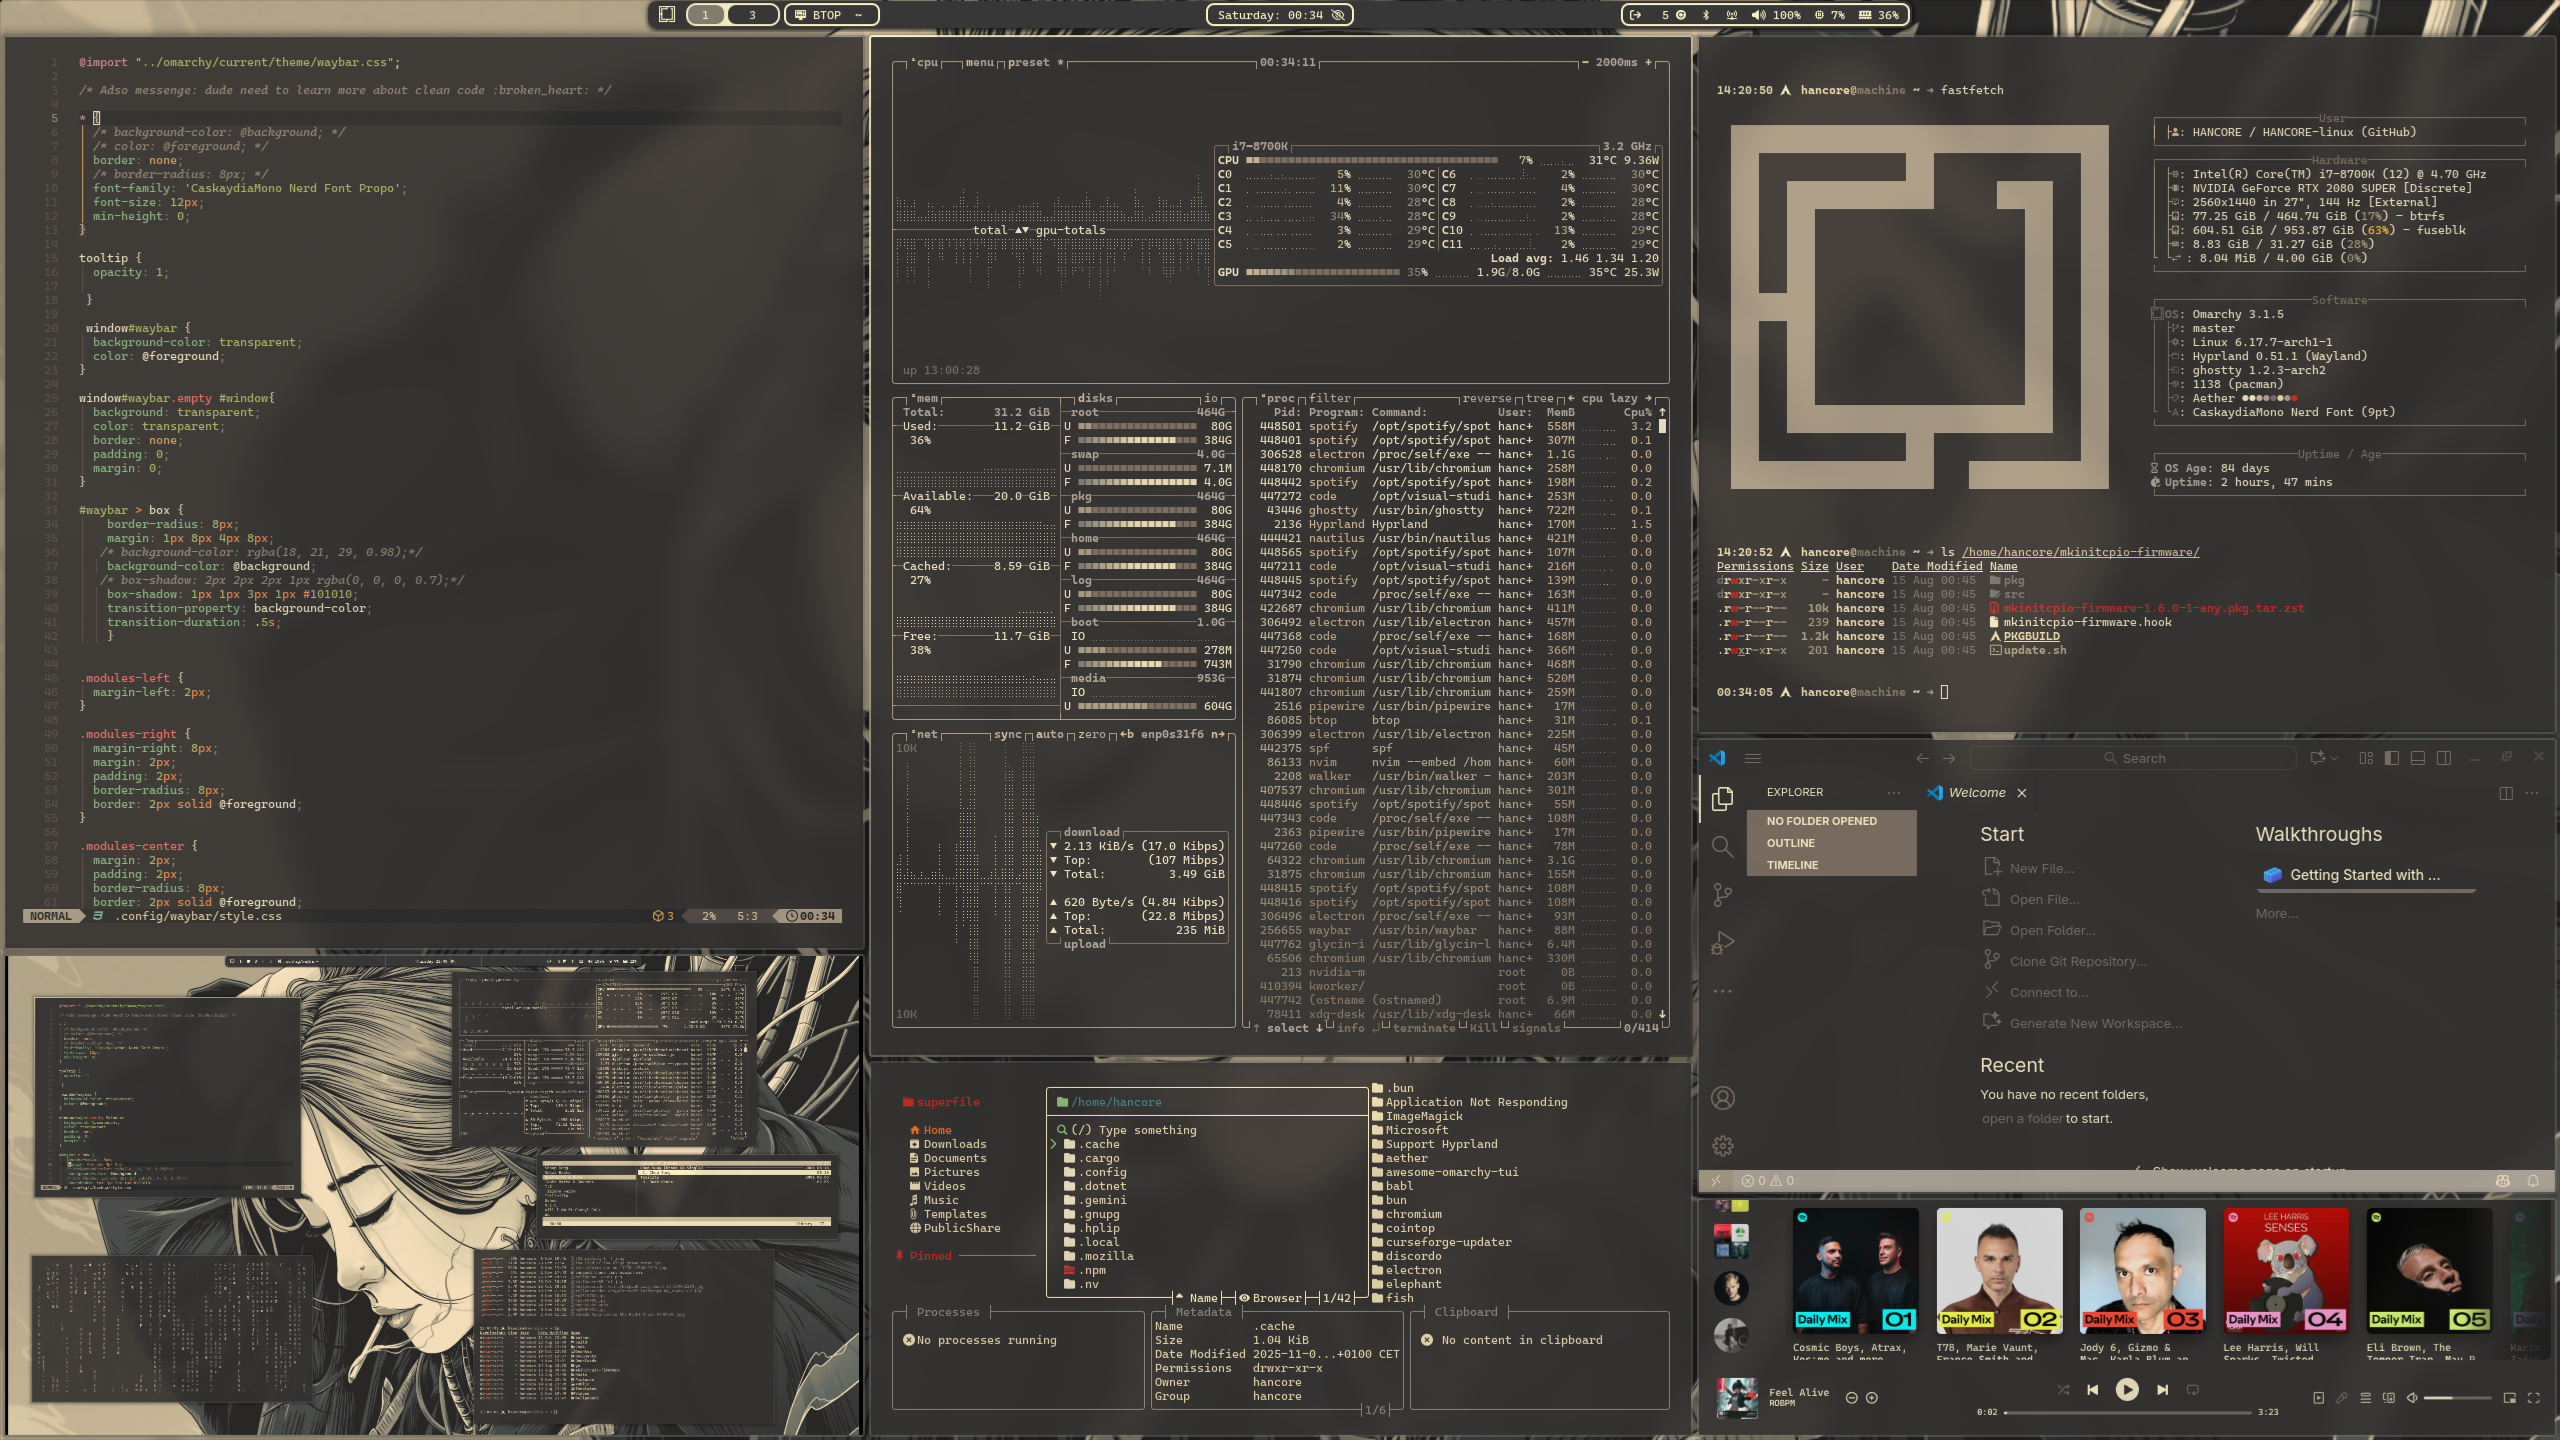Adjust the Spotify volume slider
The height and width of the screenshot is (1440, 2560).
click(x=2456, y=1398)
